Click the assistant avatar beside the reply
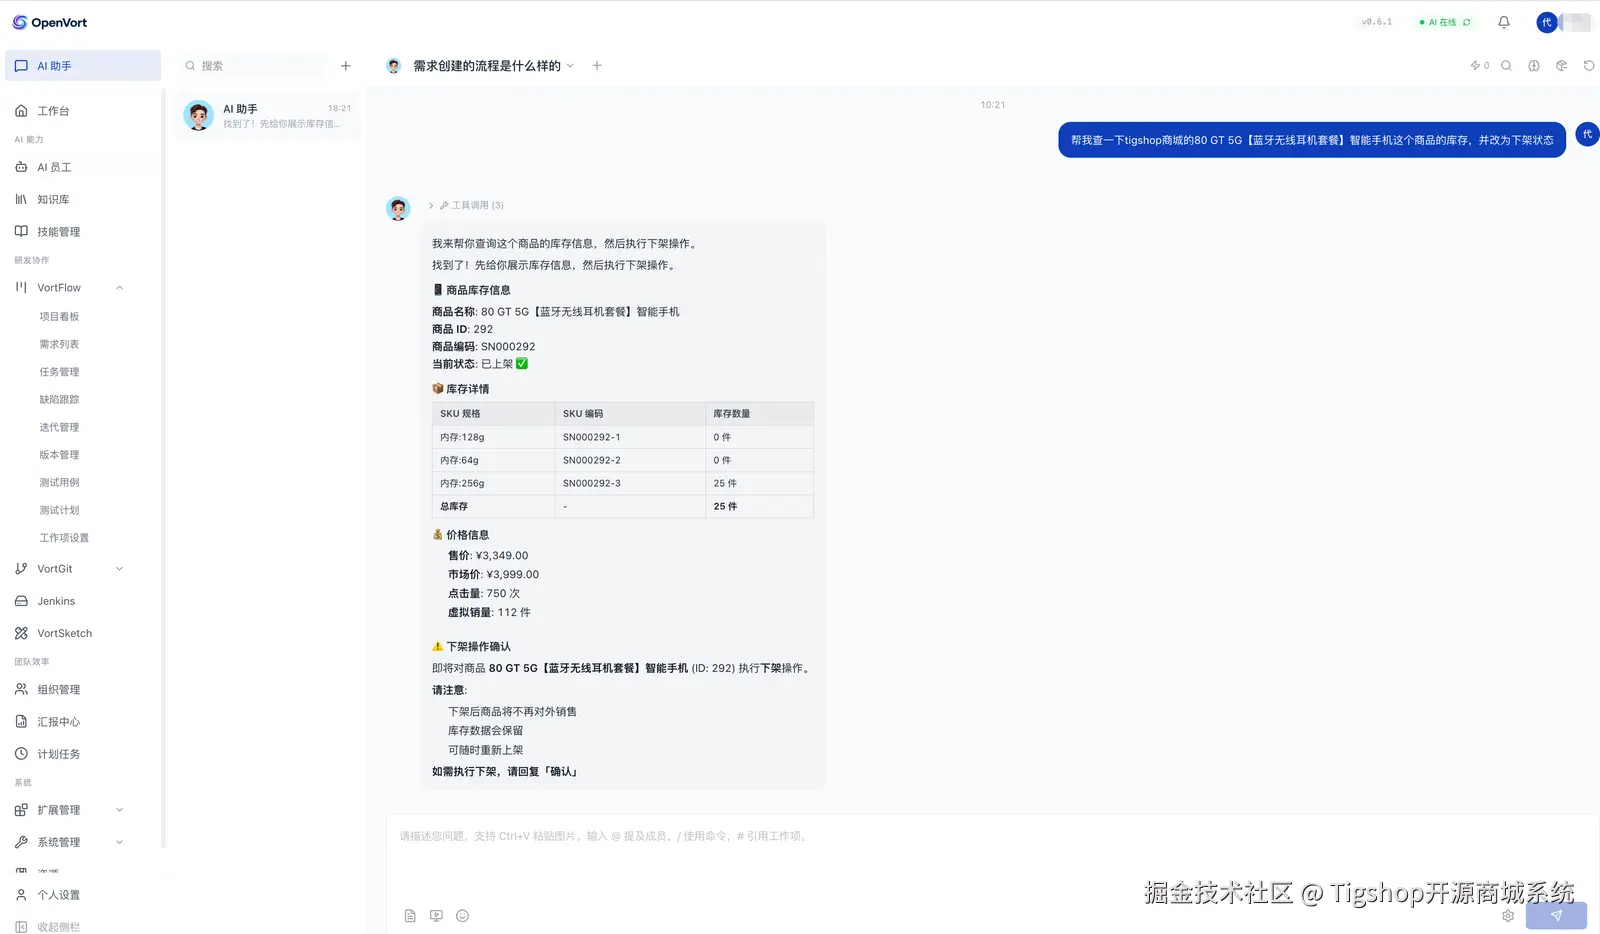 399,208
